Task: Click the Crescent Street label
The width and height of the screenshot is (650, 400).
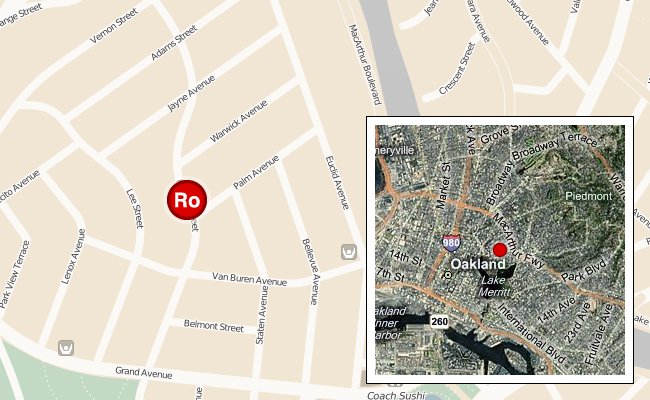Action: click(457, 68)
